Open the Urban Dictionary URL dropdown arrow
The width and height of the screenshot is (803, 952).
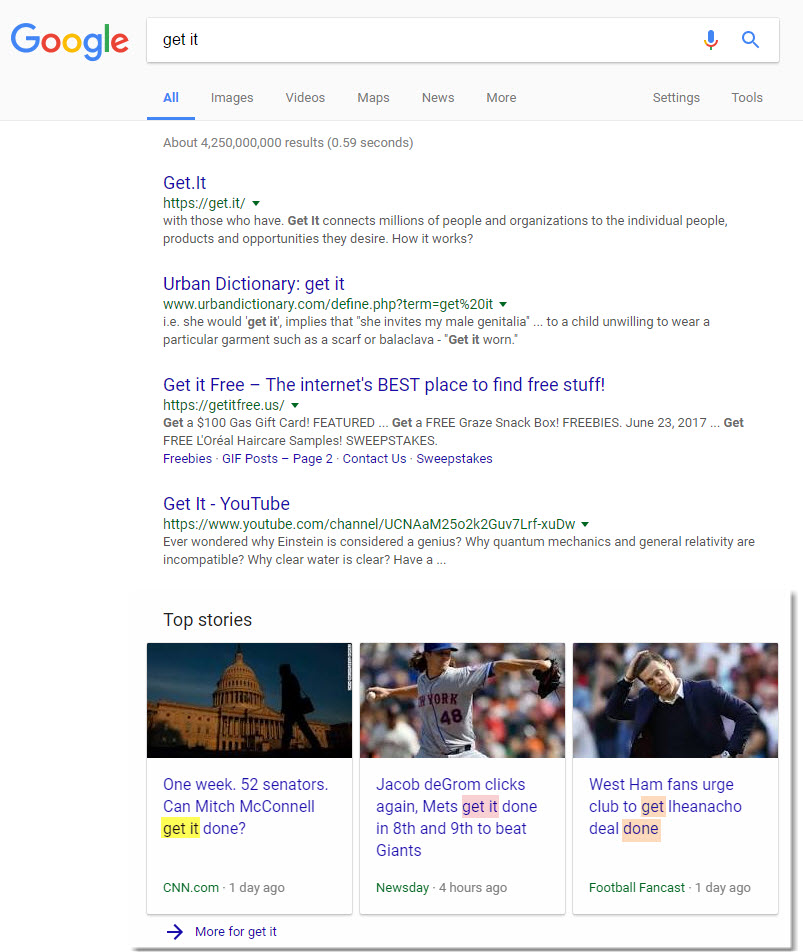pyautogui.click(x=503, y=304)
